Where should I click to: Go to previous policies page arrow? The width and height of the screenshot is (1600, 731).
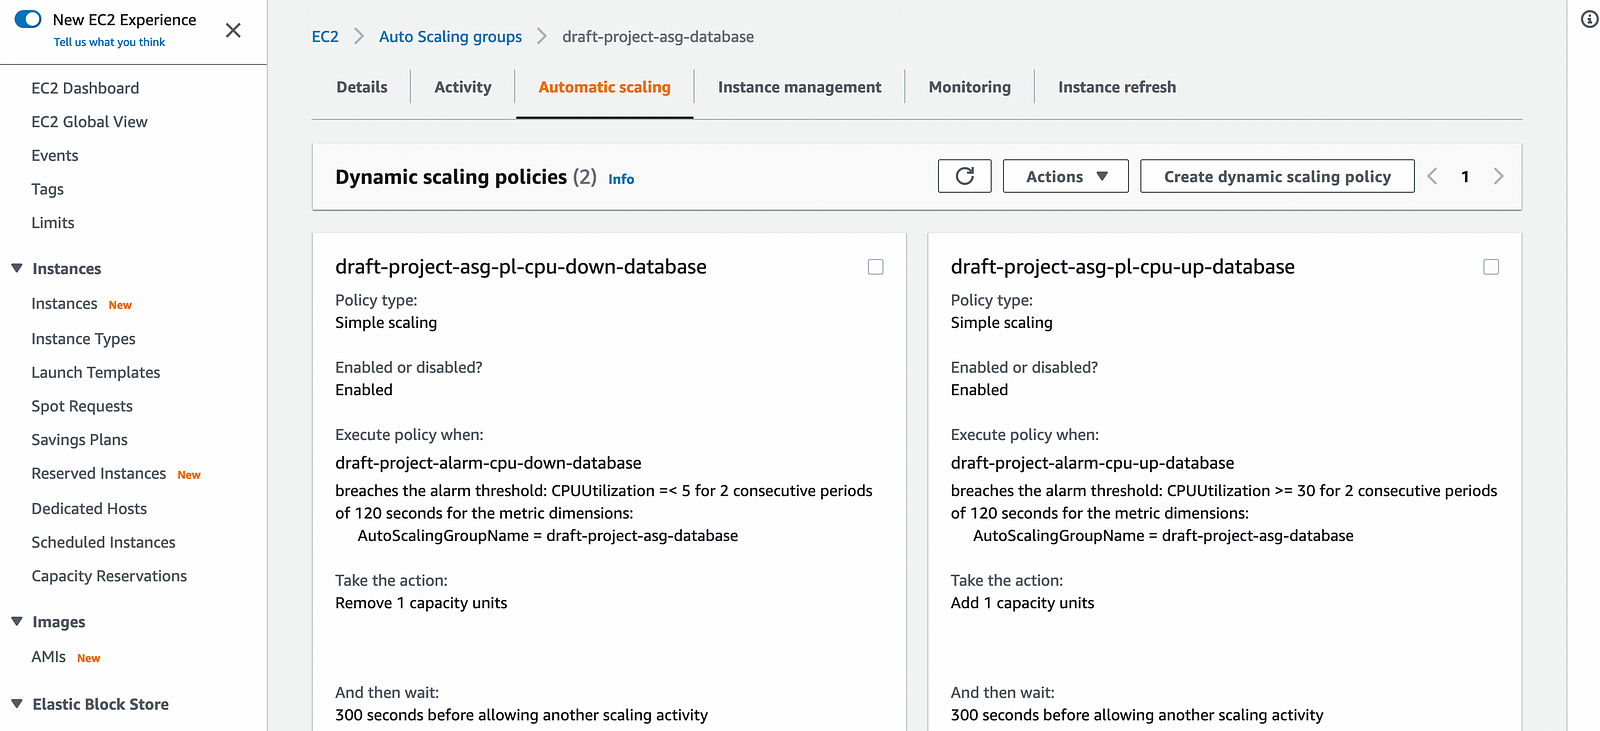click(1432, 176)
